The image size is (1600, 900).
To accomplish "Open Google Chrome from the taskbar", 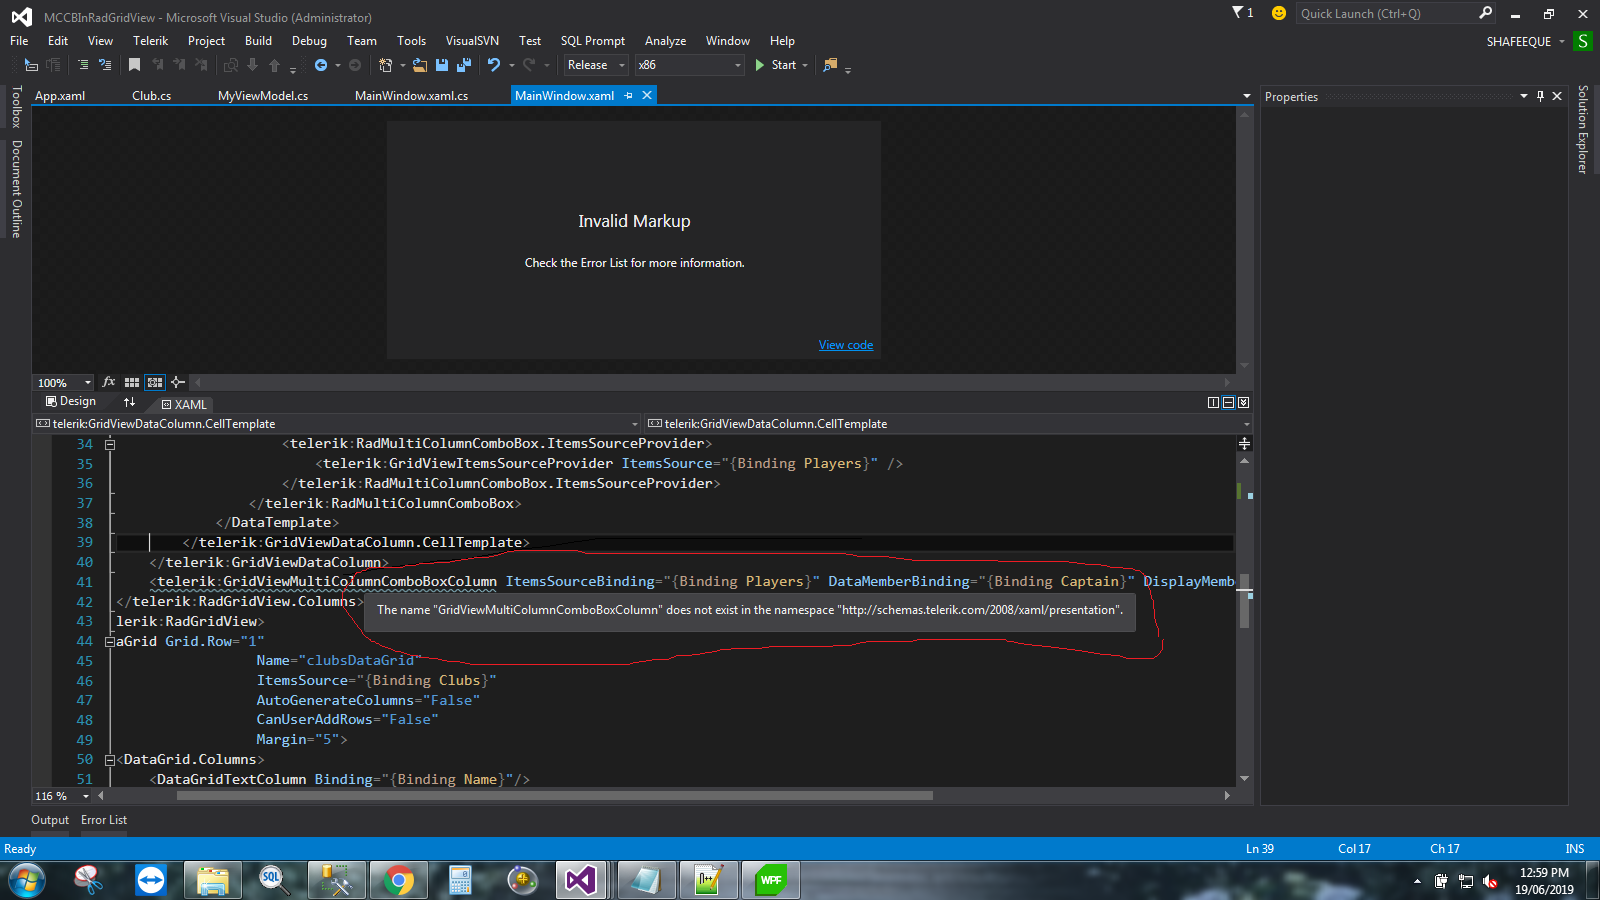I will click(398, 880).
